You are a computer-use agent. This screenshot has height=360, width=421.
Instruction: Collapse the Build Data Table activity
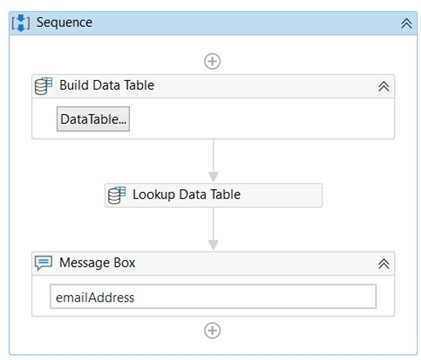pyautogui.click(x=384, y=86)
